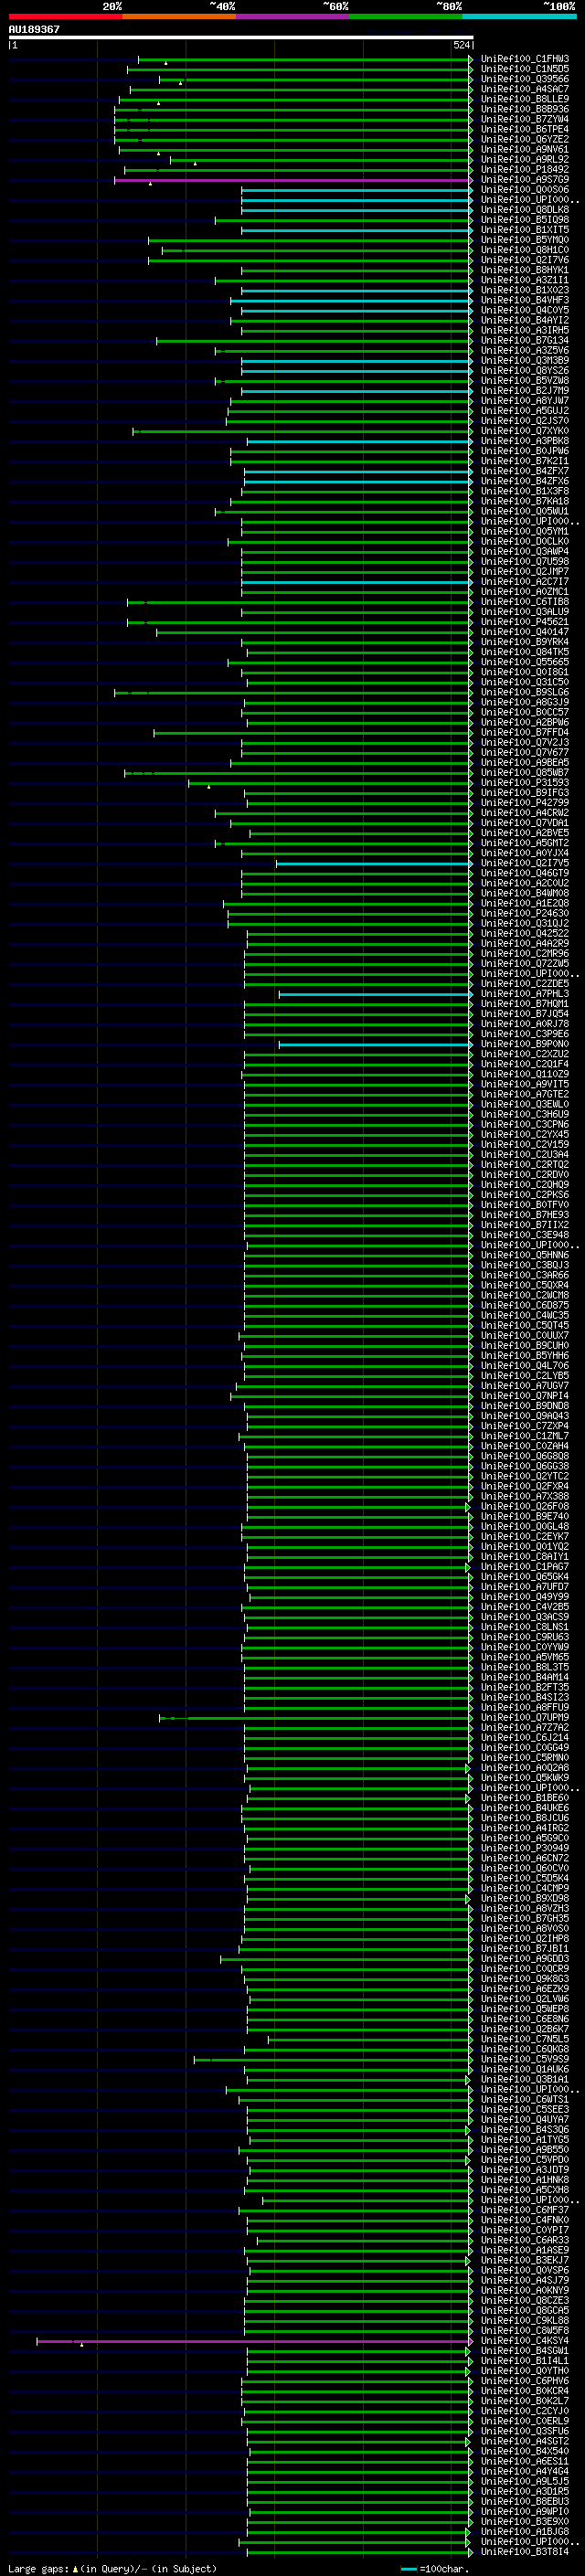Select the UniRef100_P24630 label
585x2576 pixels.
[x=525, y=913]
